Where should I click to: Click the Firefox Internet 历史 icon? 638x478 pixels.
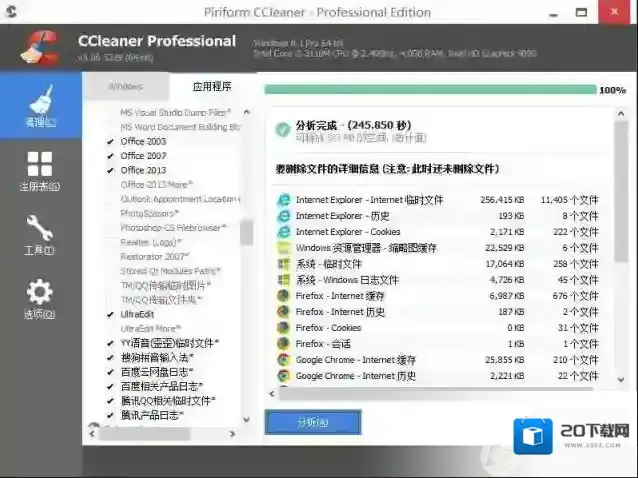(284, 312)
